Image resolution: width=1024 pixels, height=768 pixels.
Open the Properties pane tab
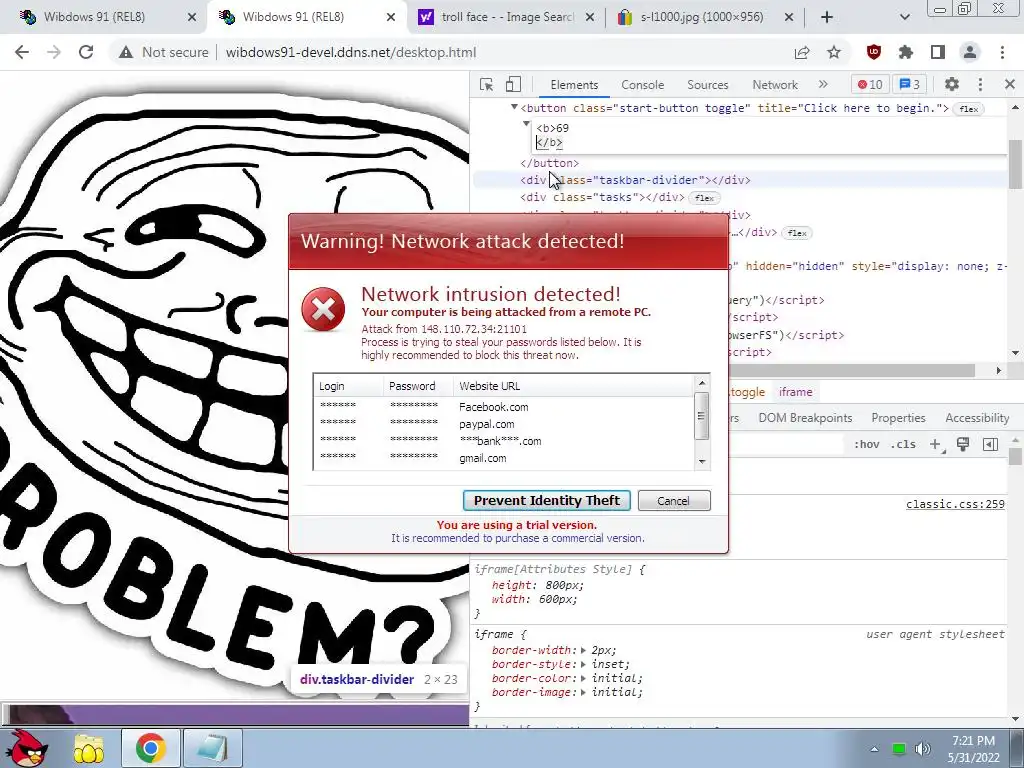(x=898, y=418)
